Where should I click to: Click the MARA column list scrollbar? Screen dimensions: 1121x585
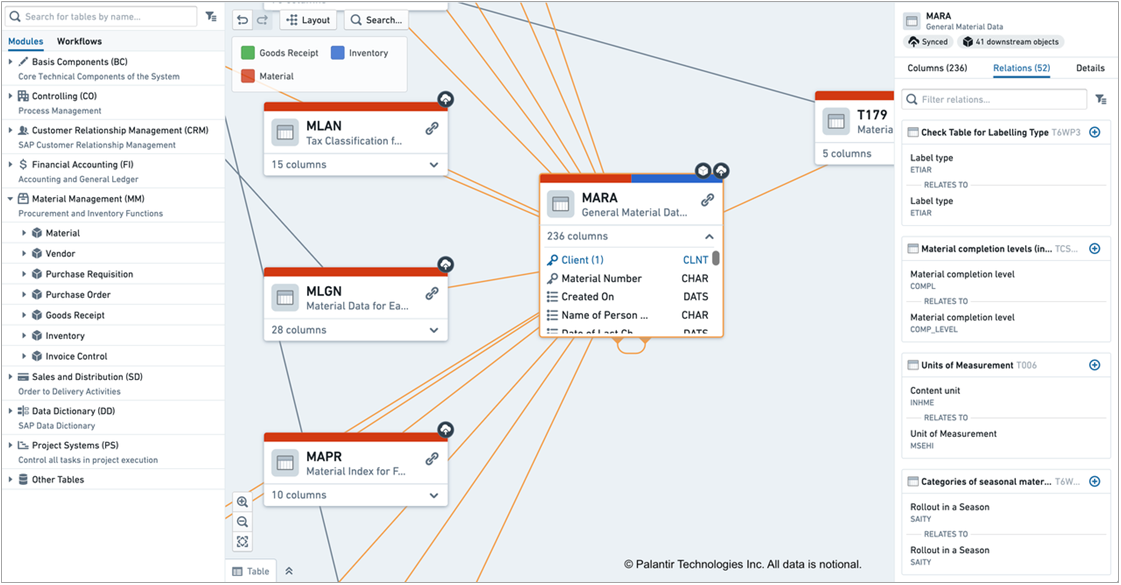[716, 257]
